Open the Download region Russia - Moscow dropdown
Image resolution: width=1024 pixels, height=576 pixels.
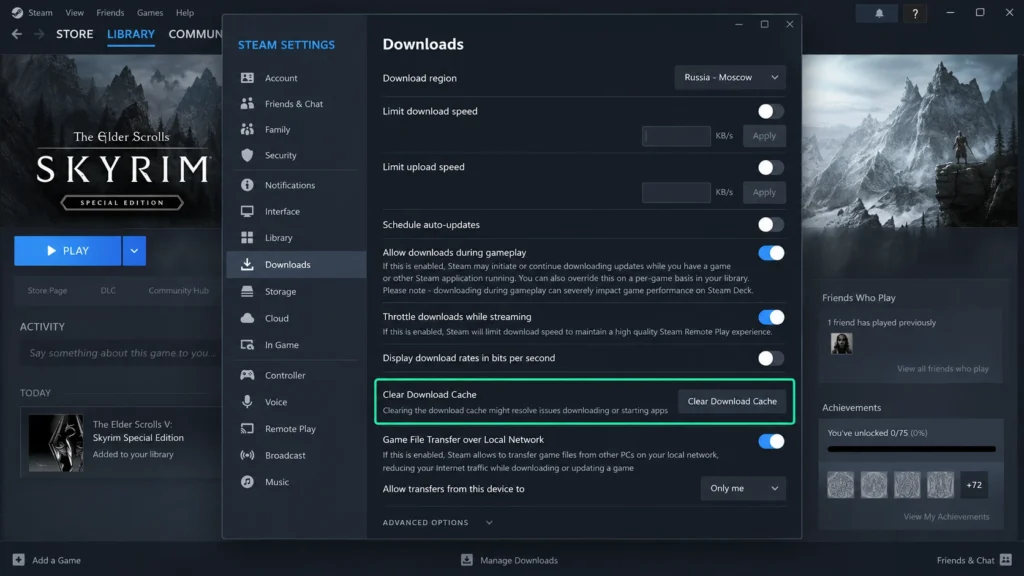[x=730, y=77]
